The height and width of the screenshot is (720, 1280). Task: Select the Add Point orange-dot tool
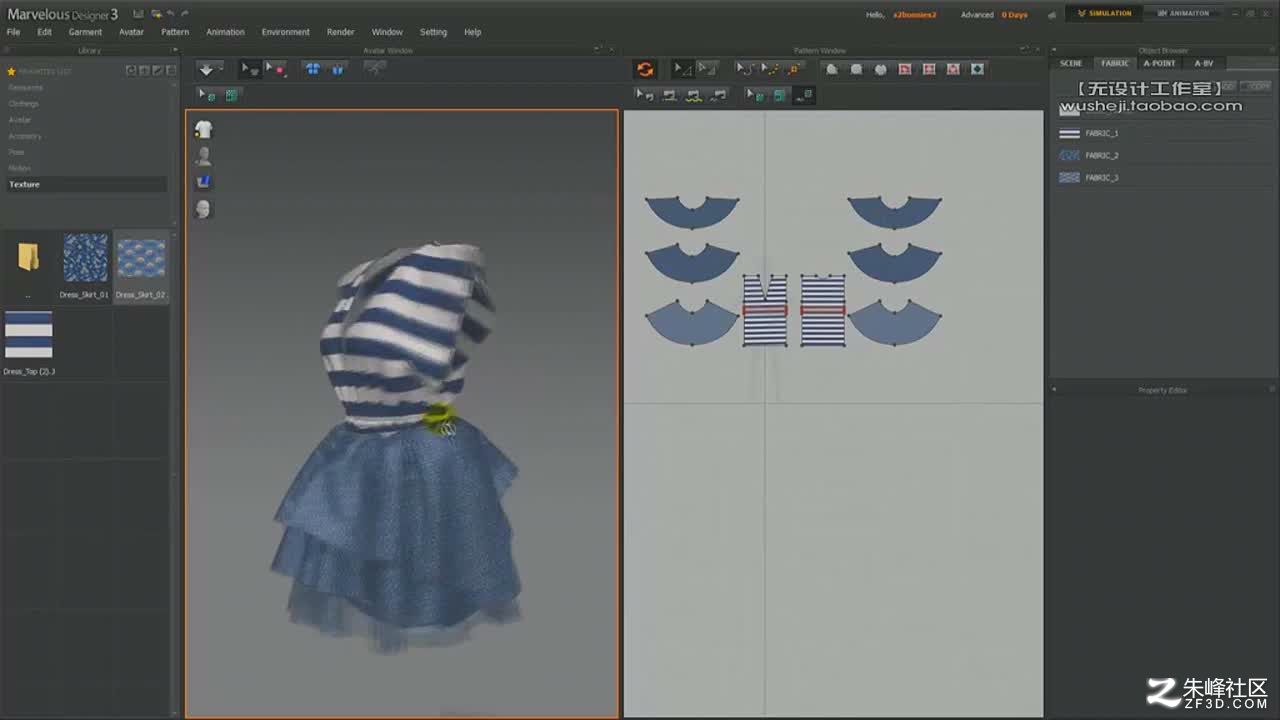[794, 69]
